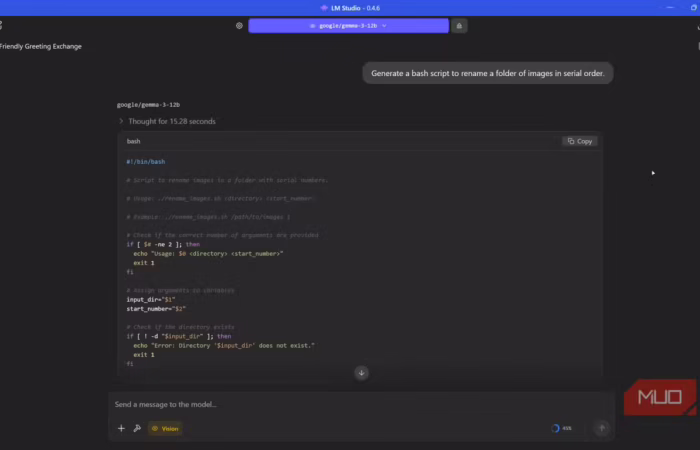This screenshot has width=700, height=450.
Task: Click the plus icon to add an attachment
Action: (122, 428)
